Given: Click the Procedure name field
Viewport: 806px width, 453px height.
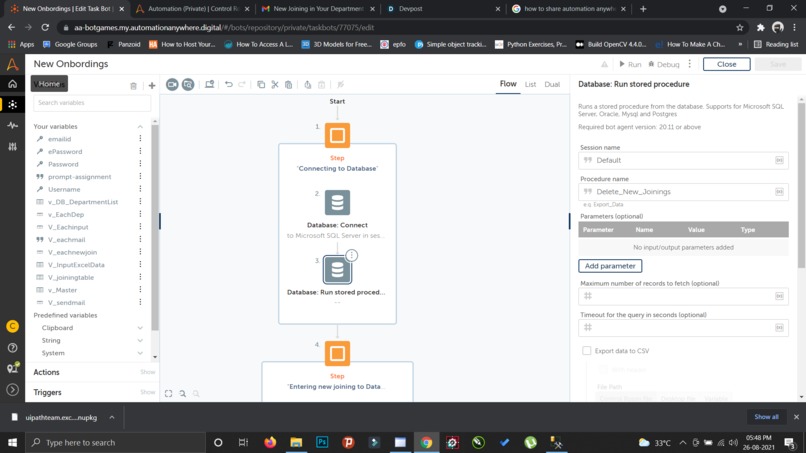Looking at the screenshot, I should pos(683,192).
